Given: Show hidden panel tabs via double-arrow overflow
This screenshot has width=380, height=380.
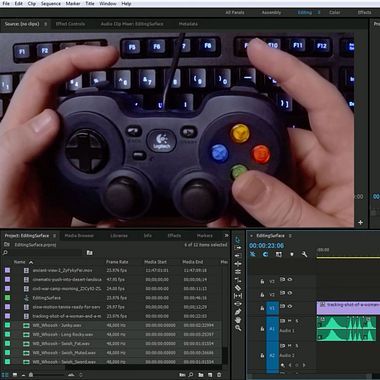Looking at the screenshot, I should 226,235.
